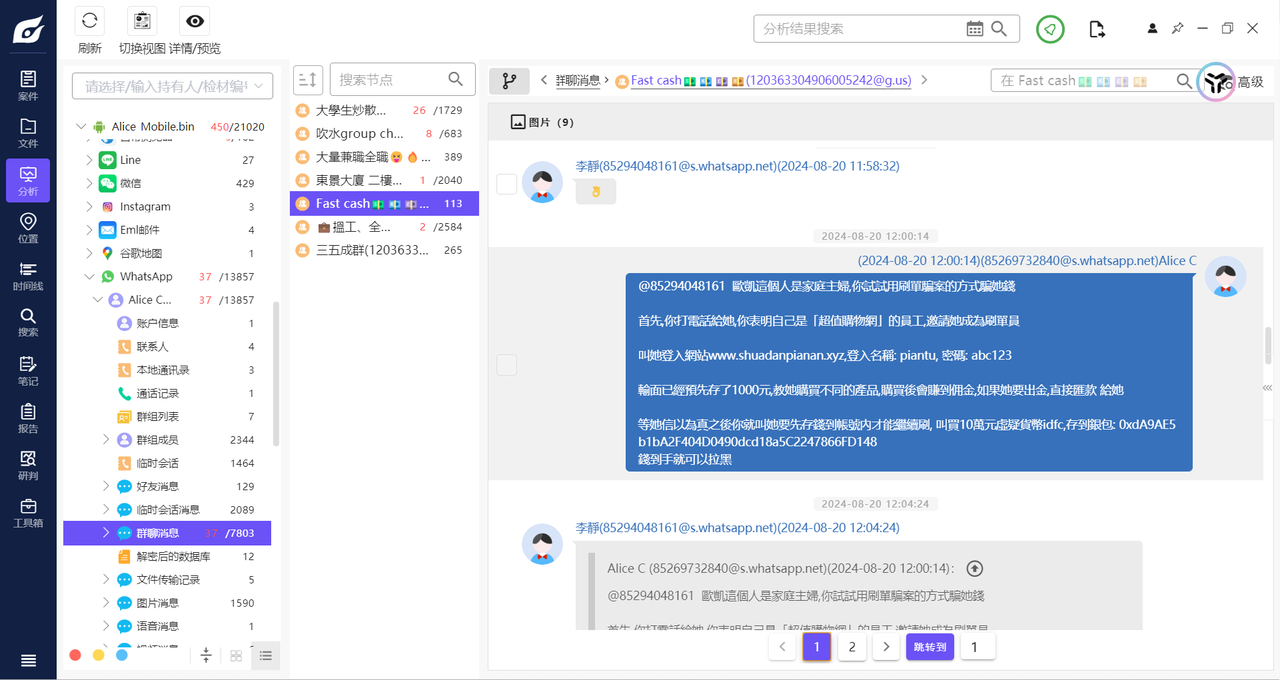Click the collapse-all vertical arrows icon
Viewport: 1280px width, 680px height.
(206, 656)
